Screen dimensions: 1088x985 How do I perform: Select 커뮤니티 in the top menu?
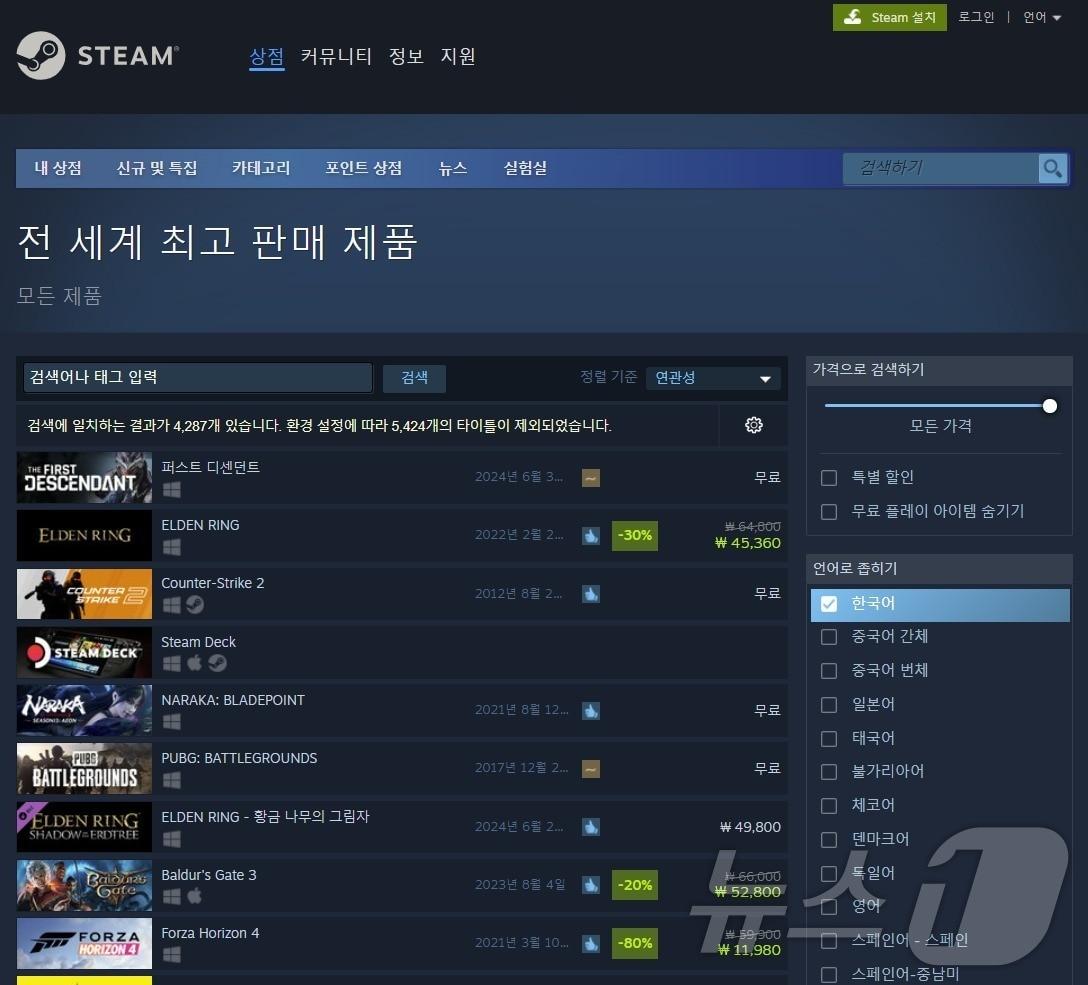(x=336, y=57)
